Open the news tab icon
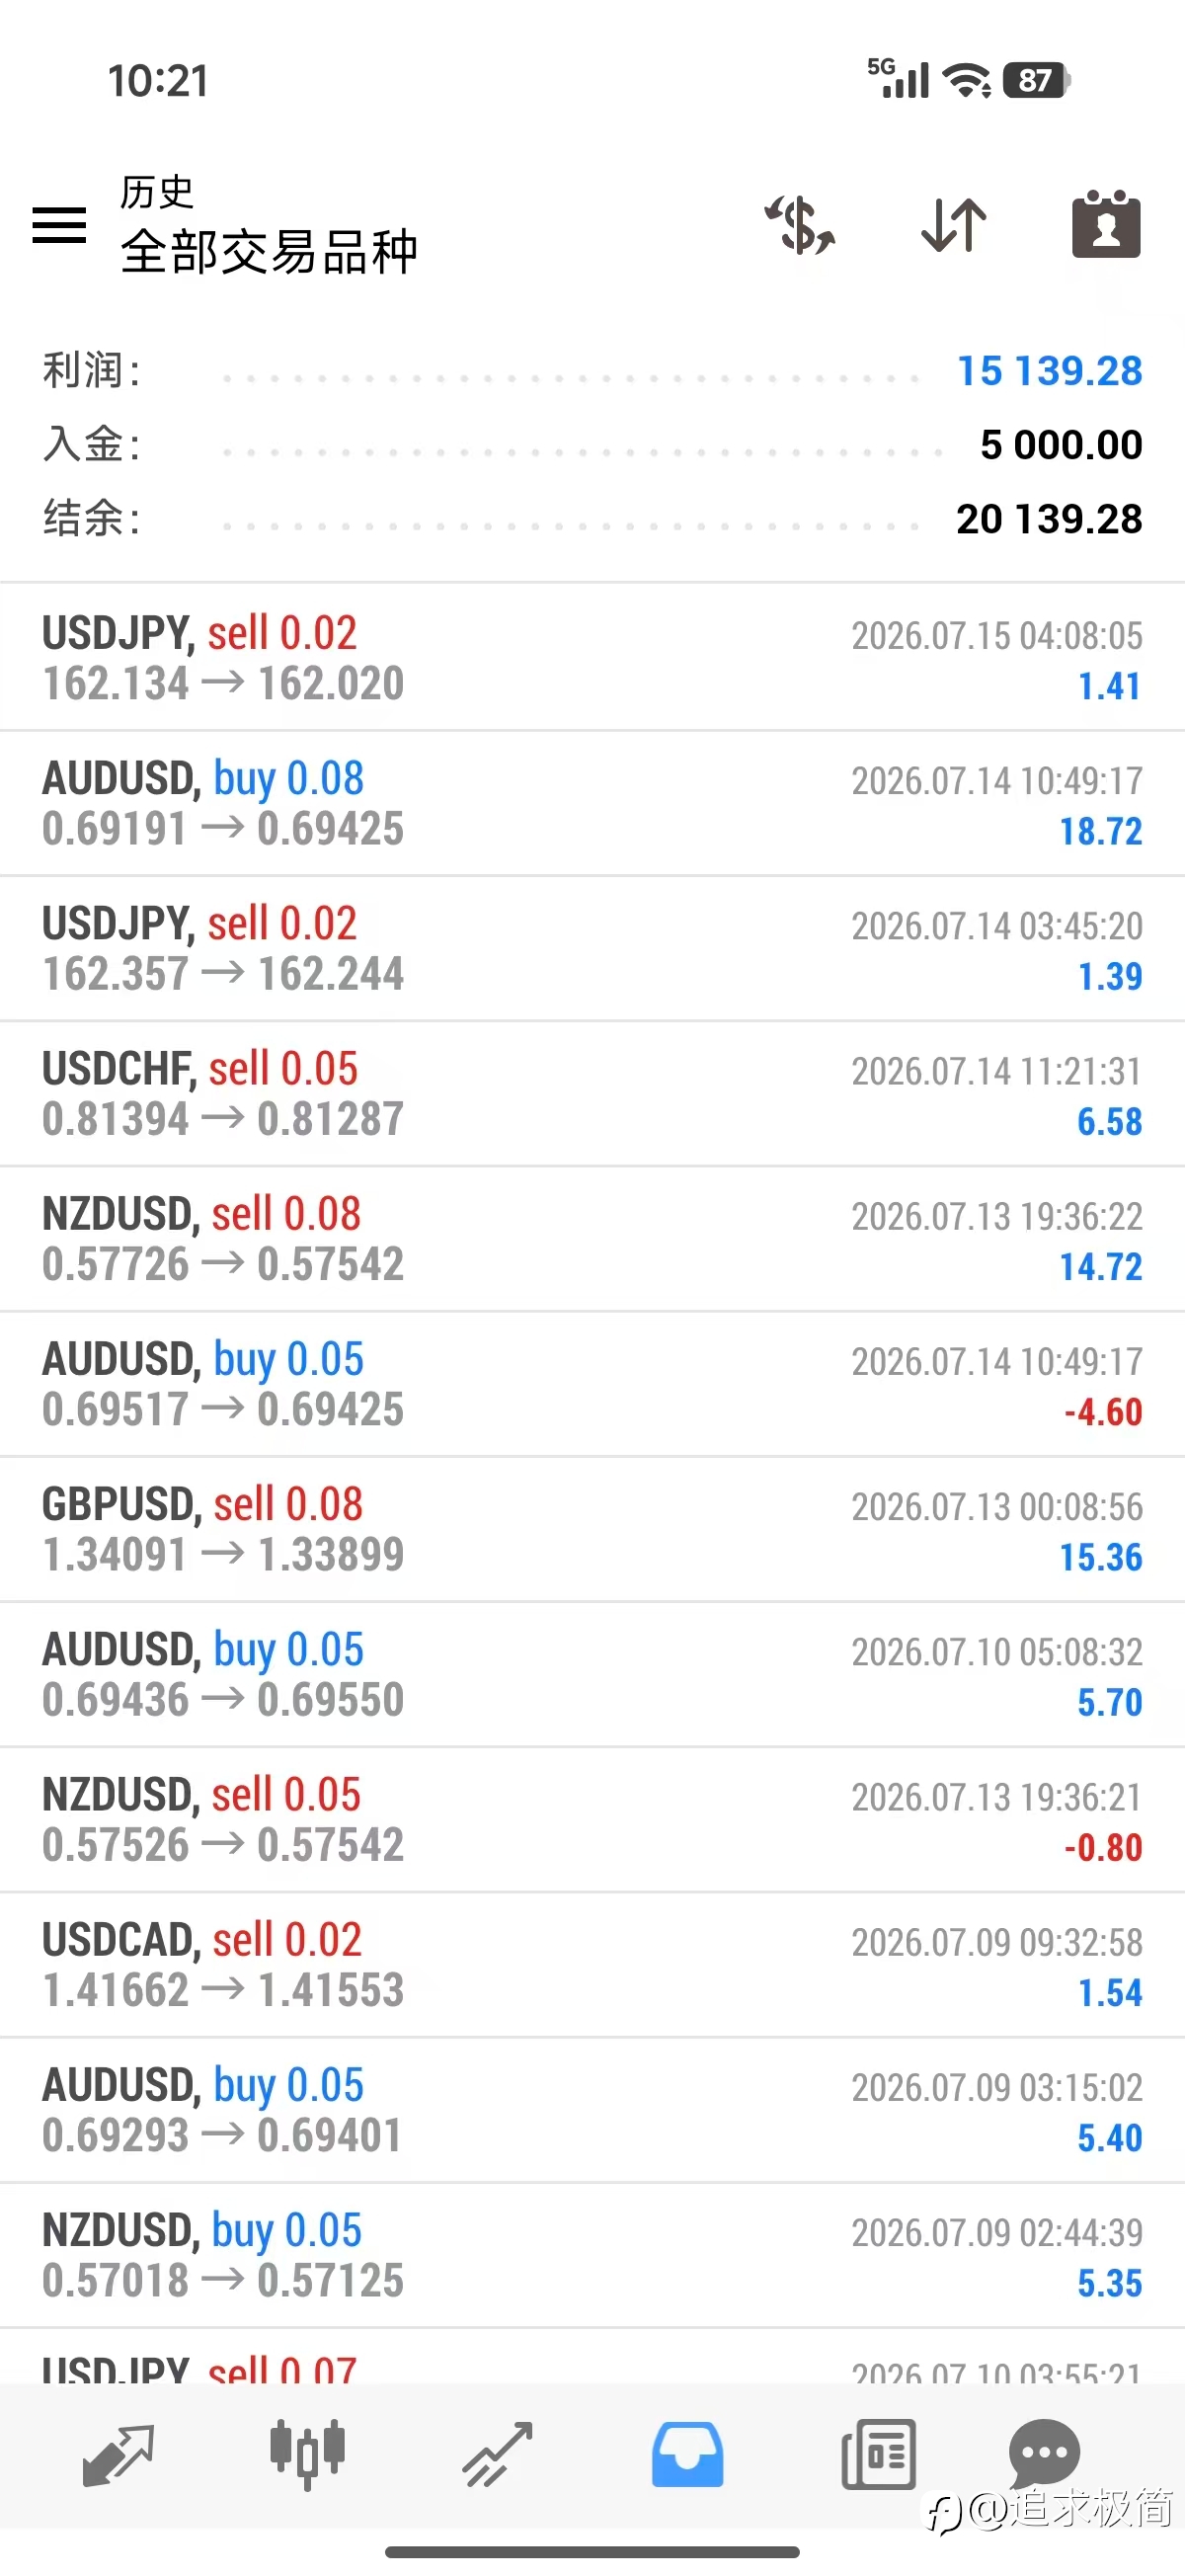The width and height of the screenshot is (1185, 2576). (x=879, y=2455)
